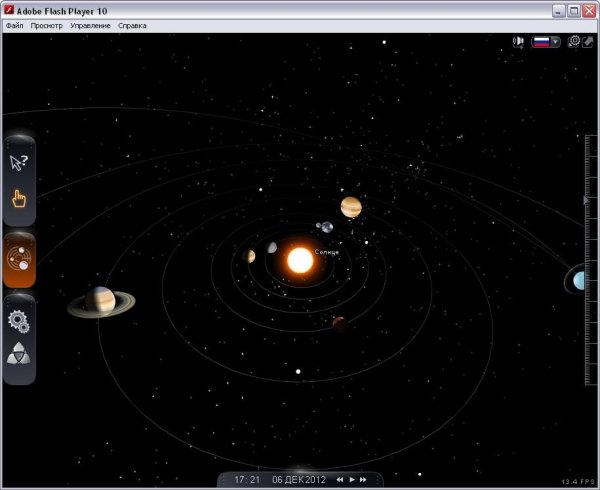Click the 06 ДЕК 2012 date display
This screenshot has height=490, width=600.
[299, 480]
